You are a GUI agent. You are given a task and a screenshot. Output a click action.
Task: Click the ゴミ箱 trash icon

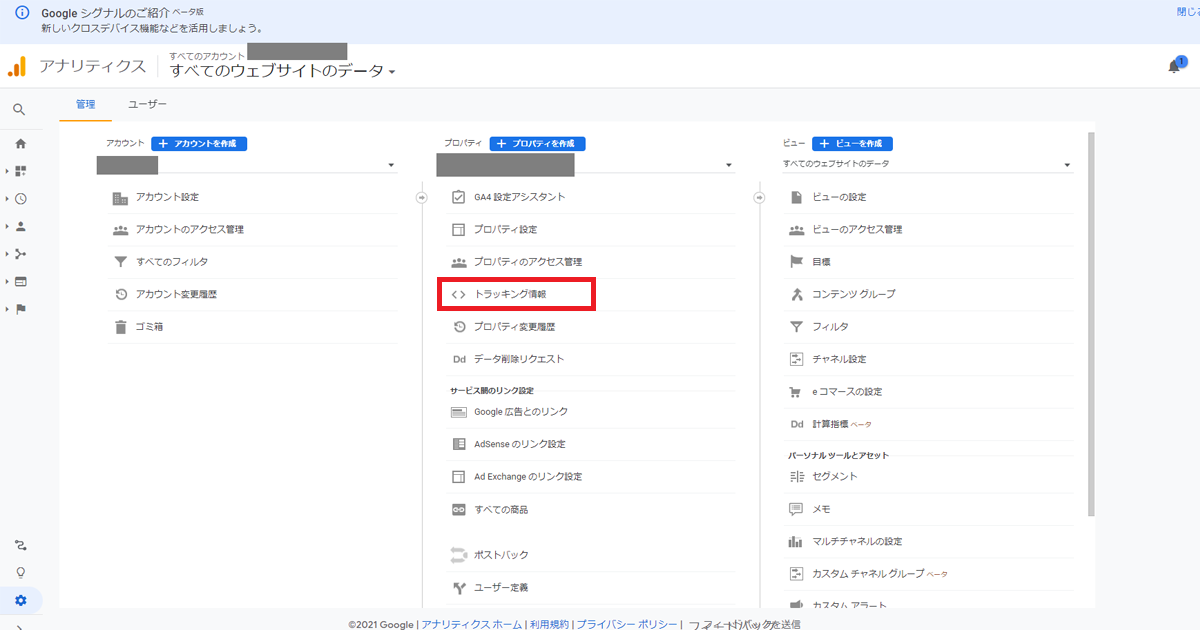pyautogui.click(x=120, y=326)
